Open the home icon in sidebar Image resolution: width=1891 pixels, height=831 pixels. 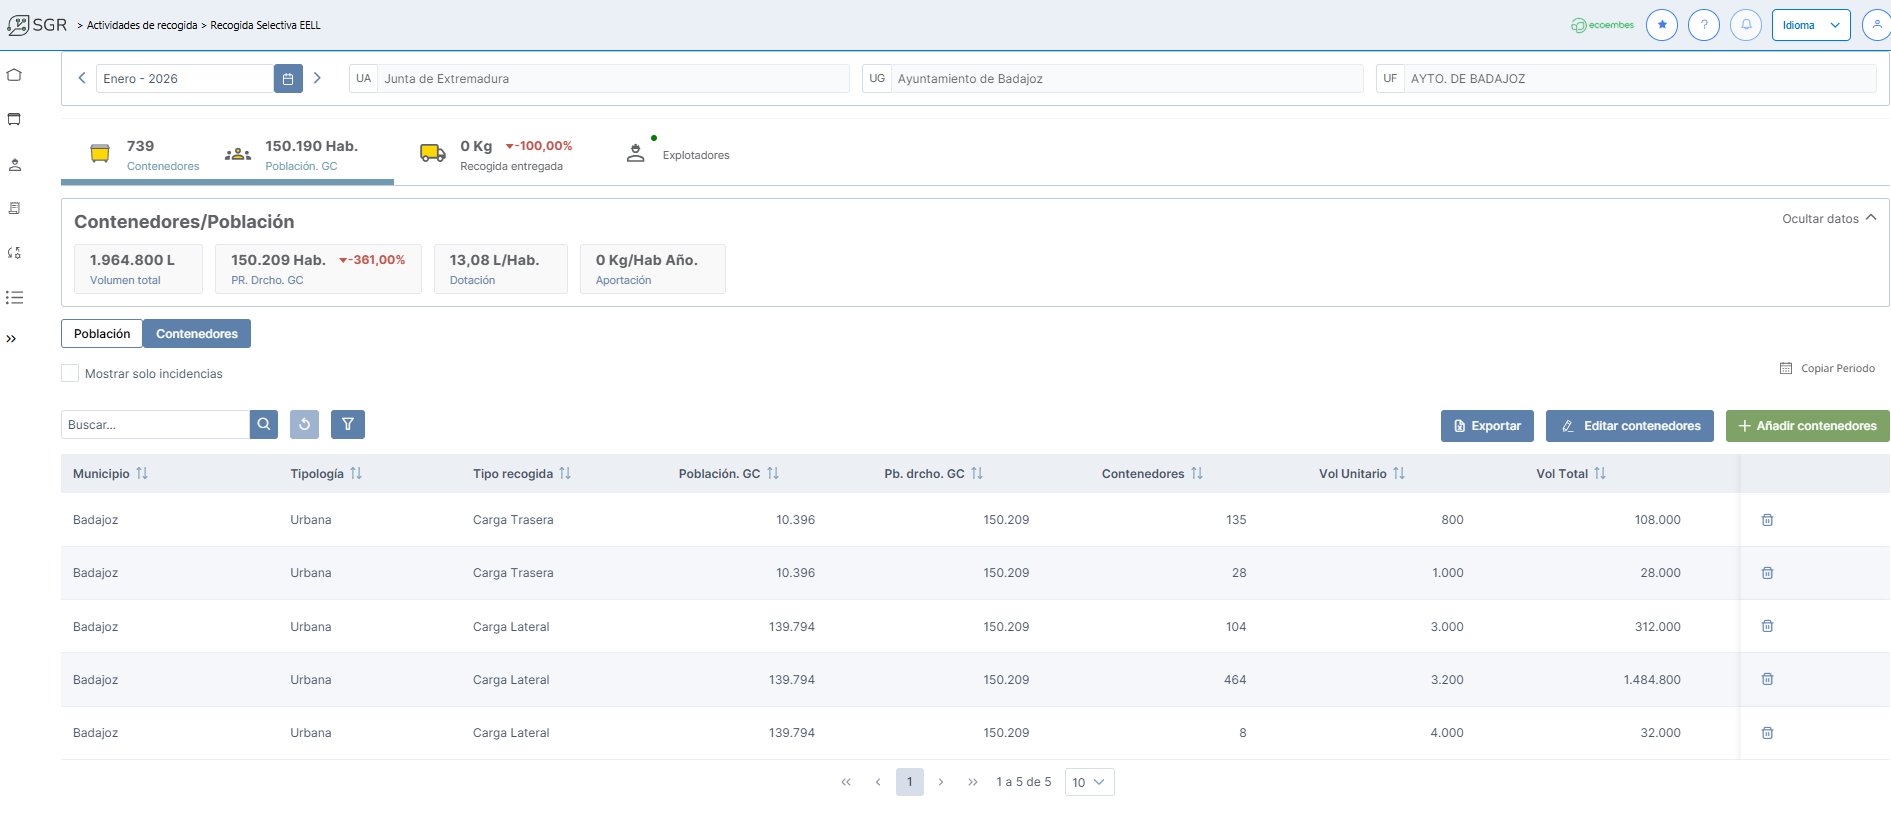coord(14,75)
